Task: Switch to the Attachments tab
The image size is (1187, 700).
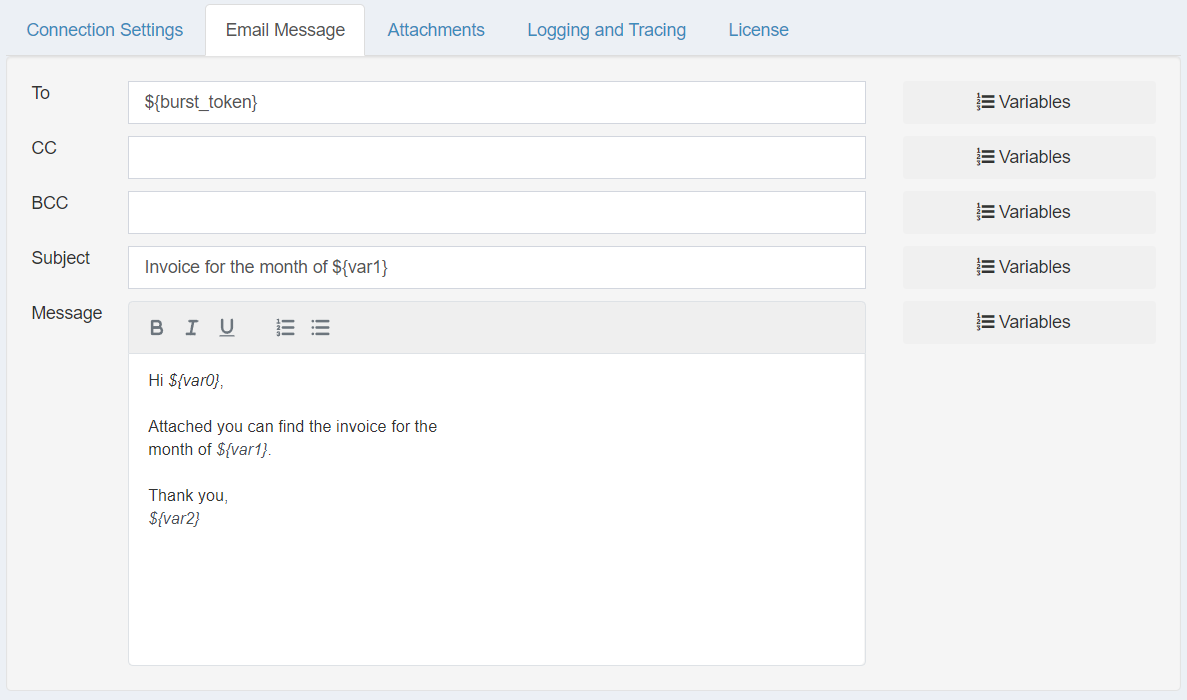Action: (436, 30)
